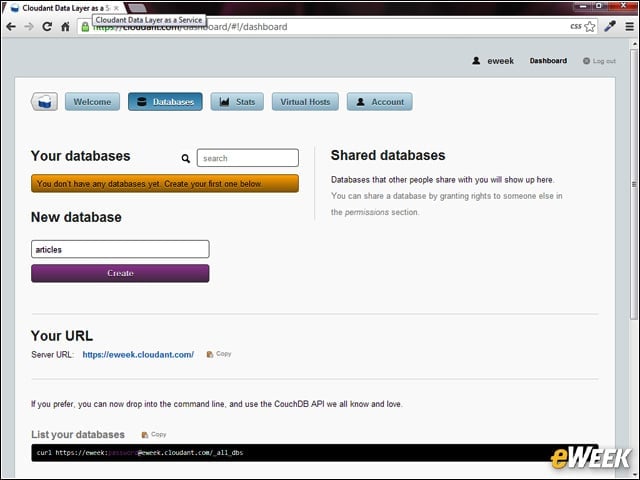The height and width of the screenshot is (480, 640).
Task: Open the Stats tab
Action: click(237, 102)
